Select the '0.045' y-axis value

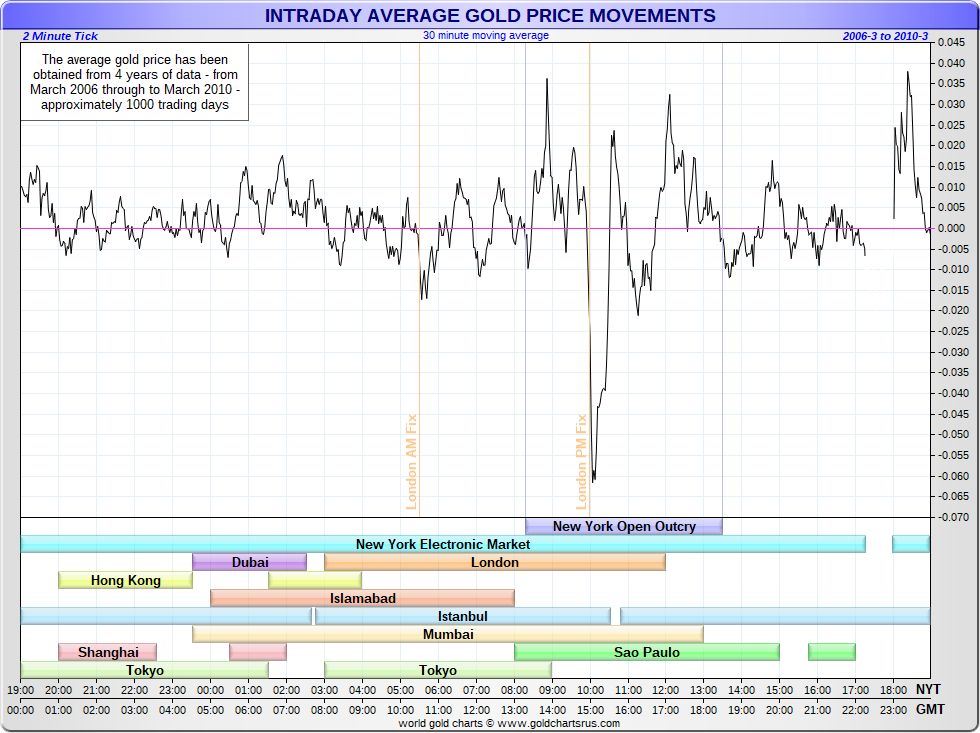951,42
